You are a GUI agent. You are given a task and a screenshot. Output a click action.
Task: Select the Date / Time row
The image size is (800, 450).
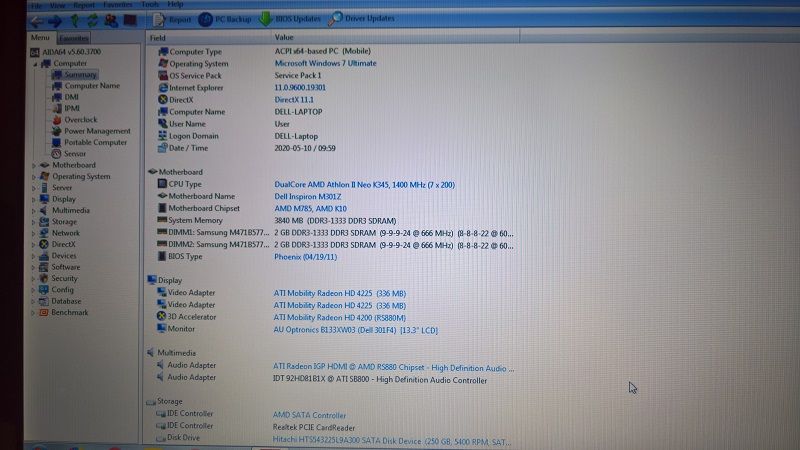click(246, 148)
